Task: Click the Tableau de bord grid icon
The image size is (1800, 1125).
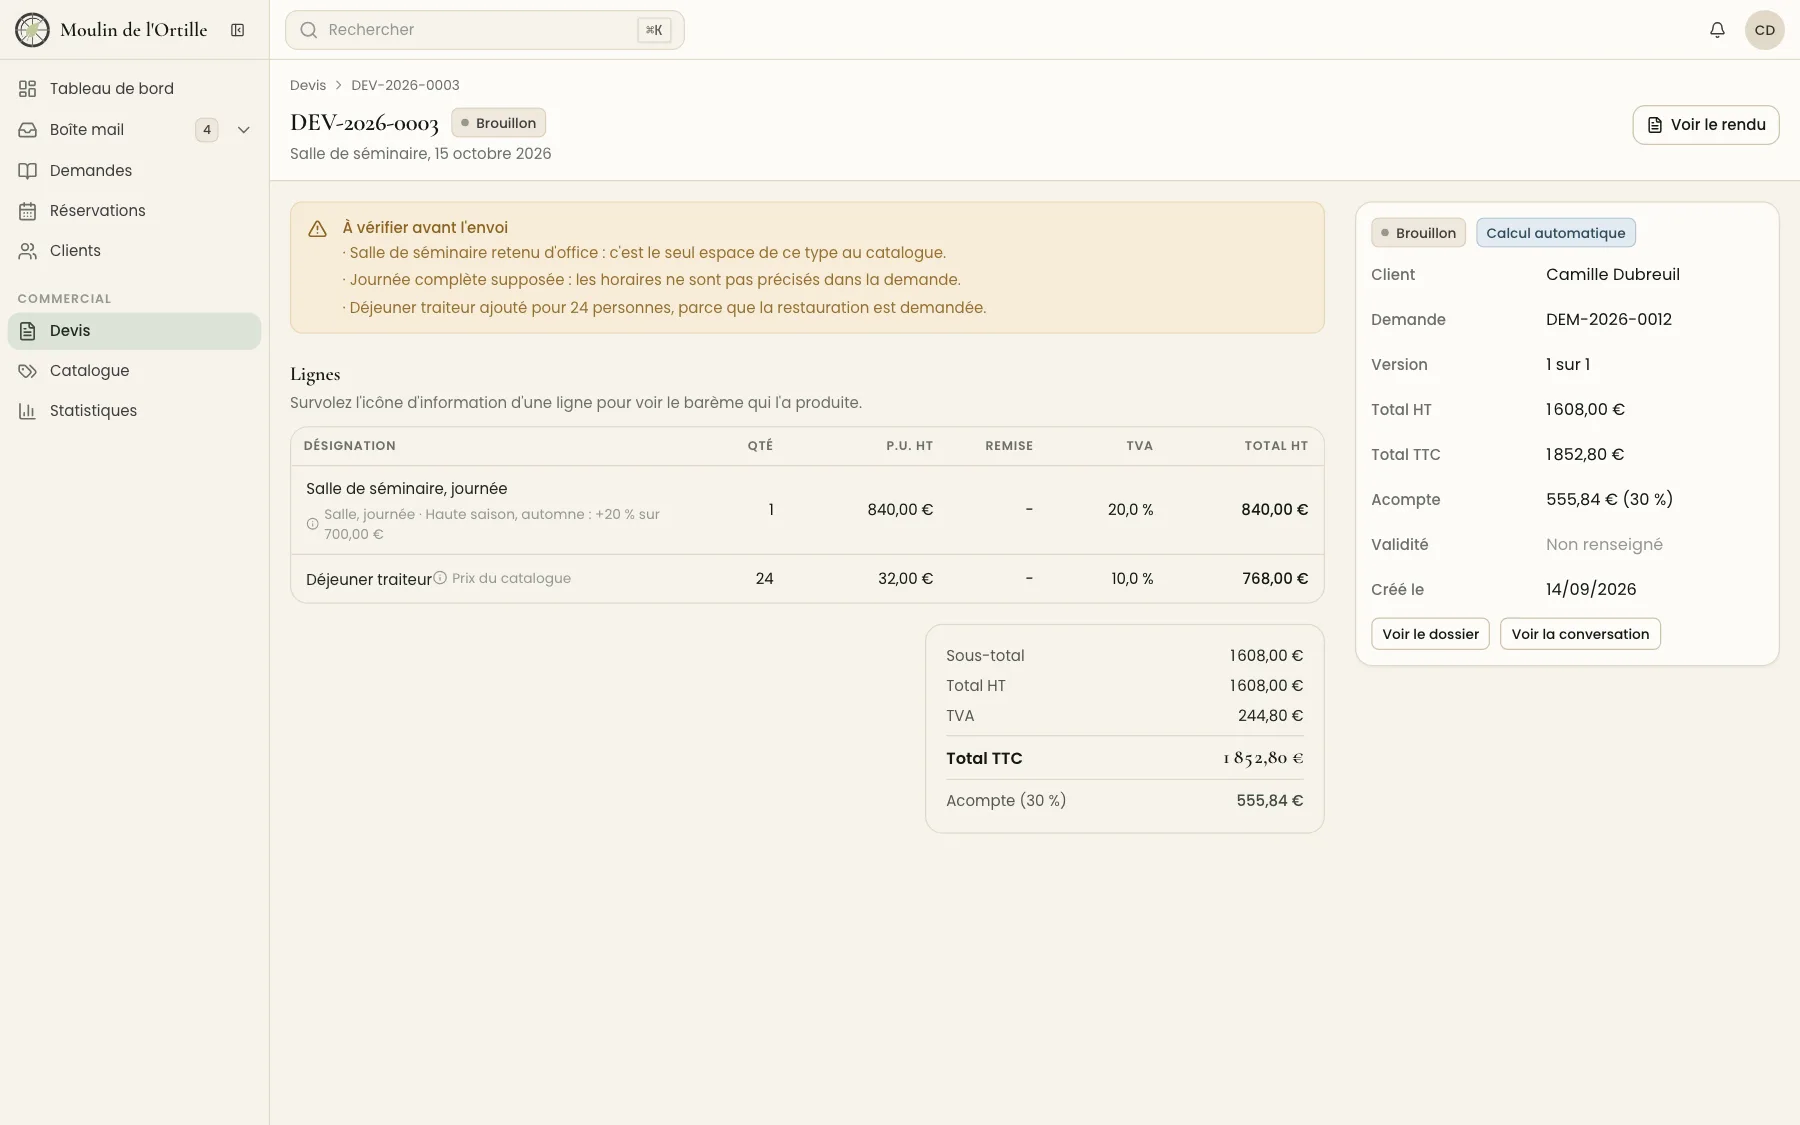Action: tap(28, 89)
